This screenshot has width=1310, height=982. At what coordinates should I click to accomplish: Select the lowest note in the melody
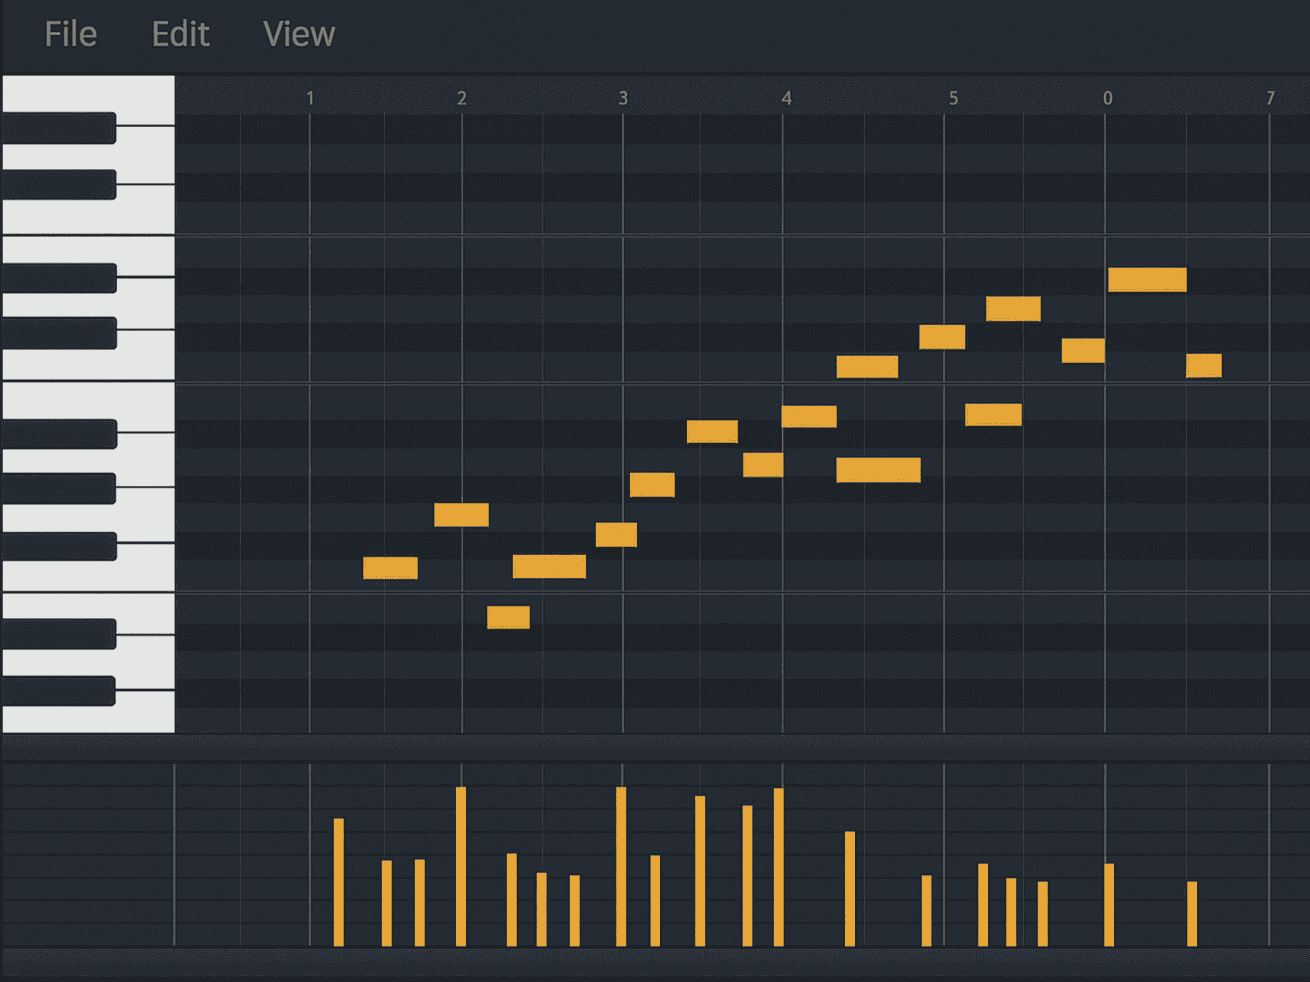[x=507, y=617]
